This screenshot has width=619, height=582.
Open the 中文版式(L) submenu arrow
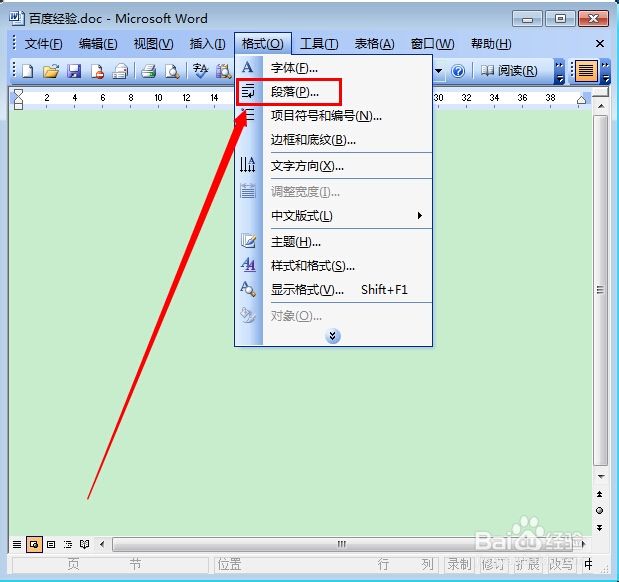point(420,216)
